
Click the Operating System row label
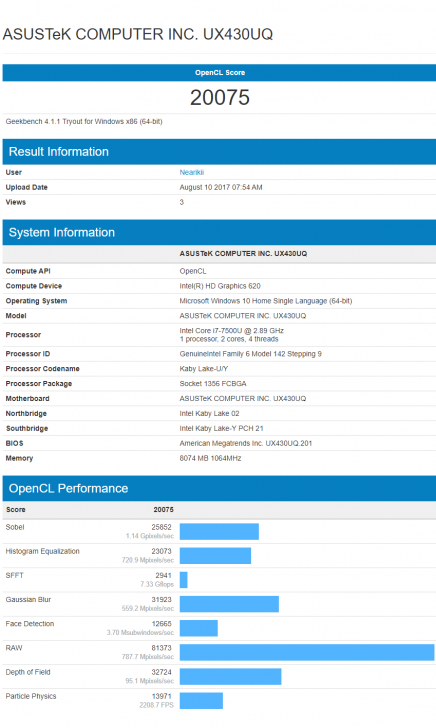tap(36, 301)
